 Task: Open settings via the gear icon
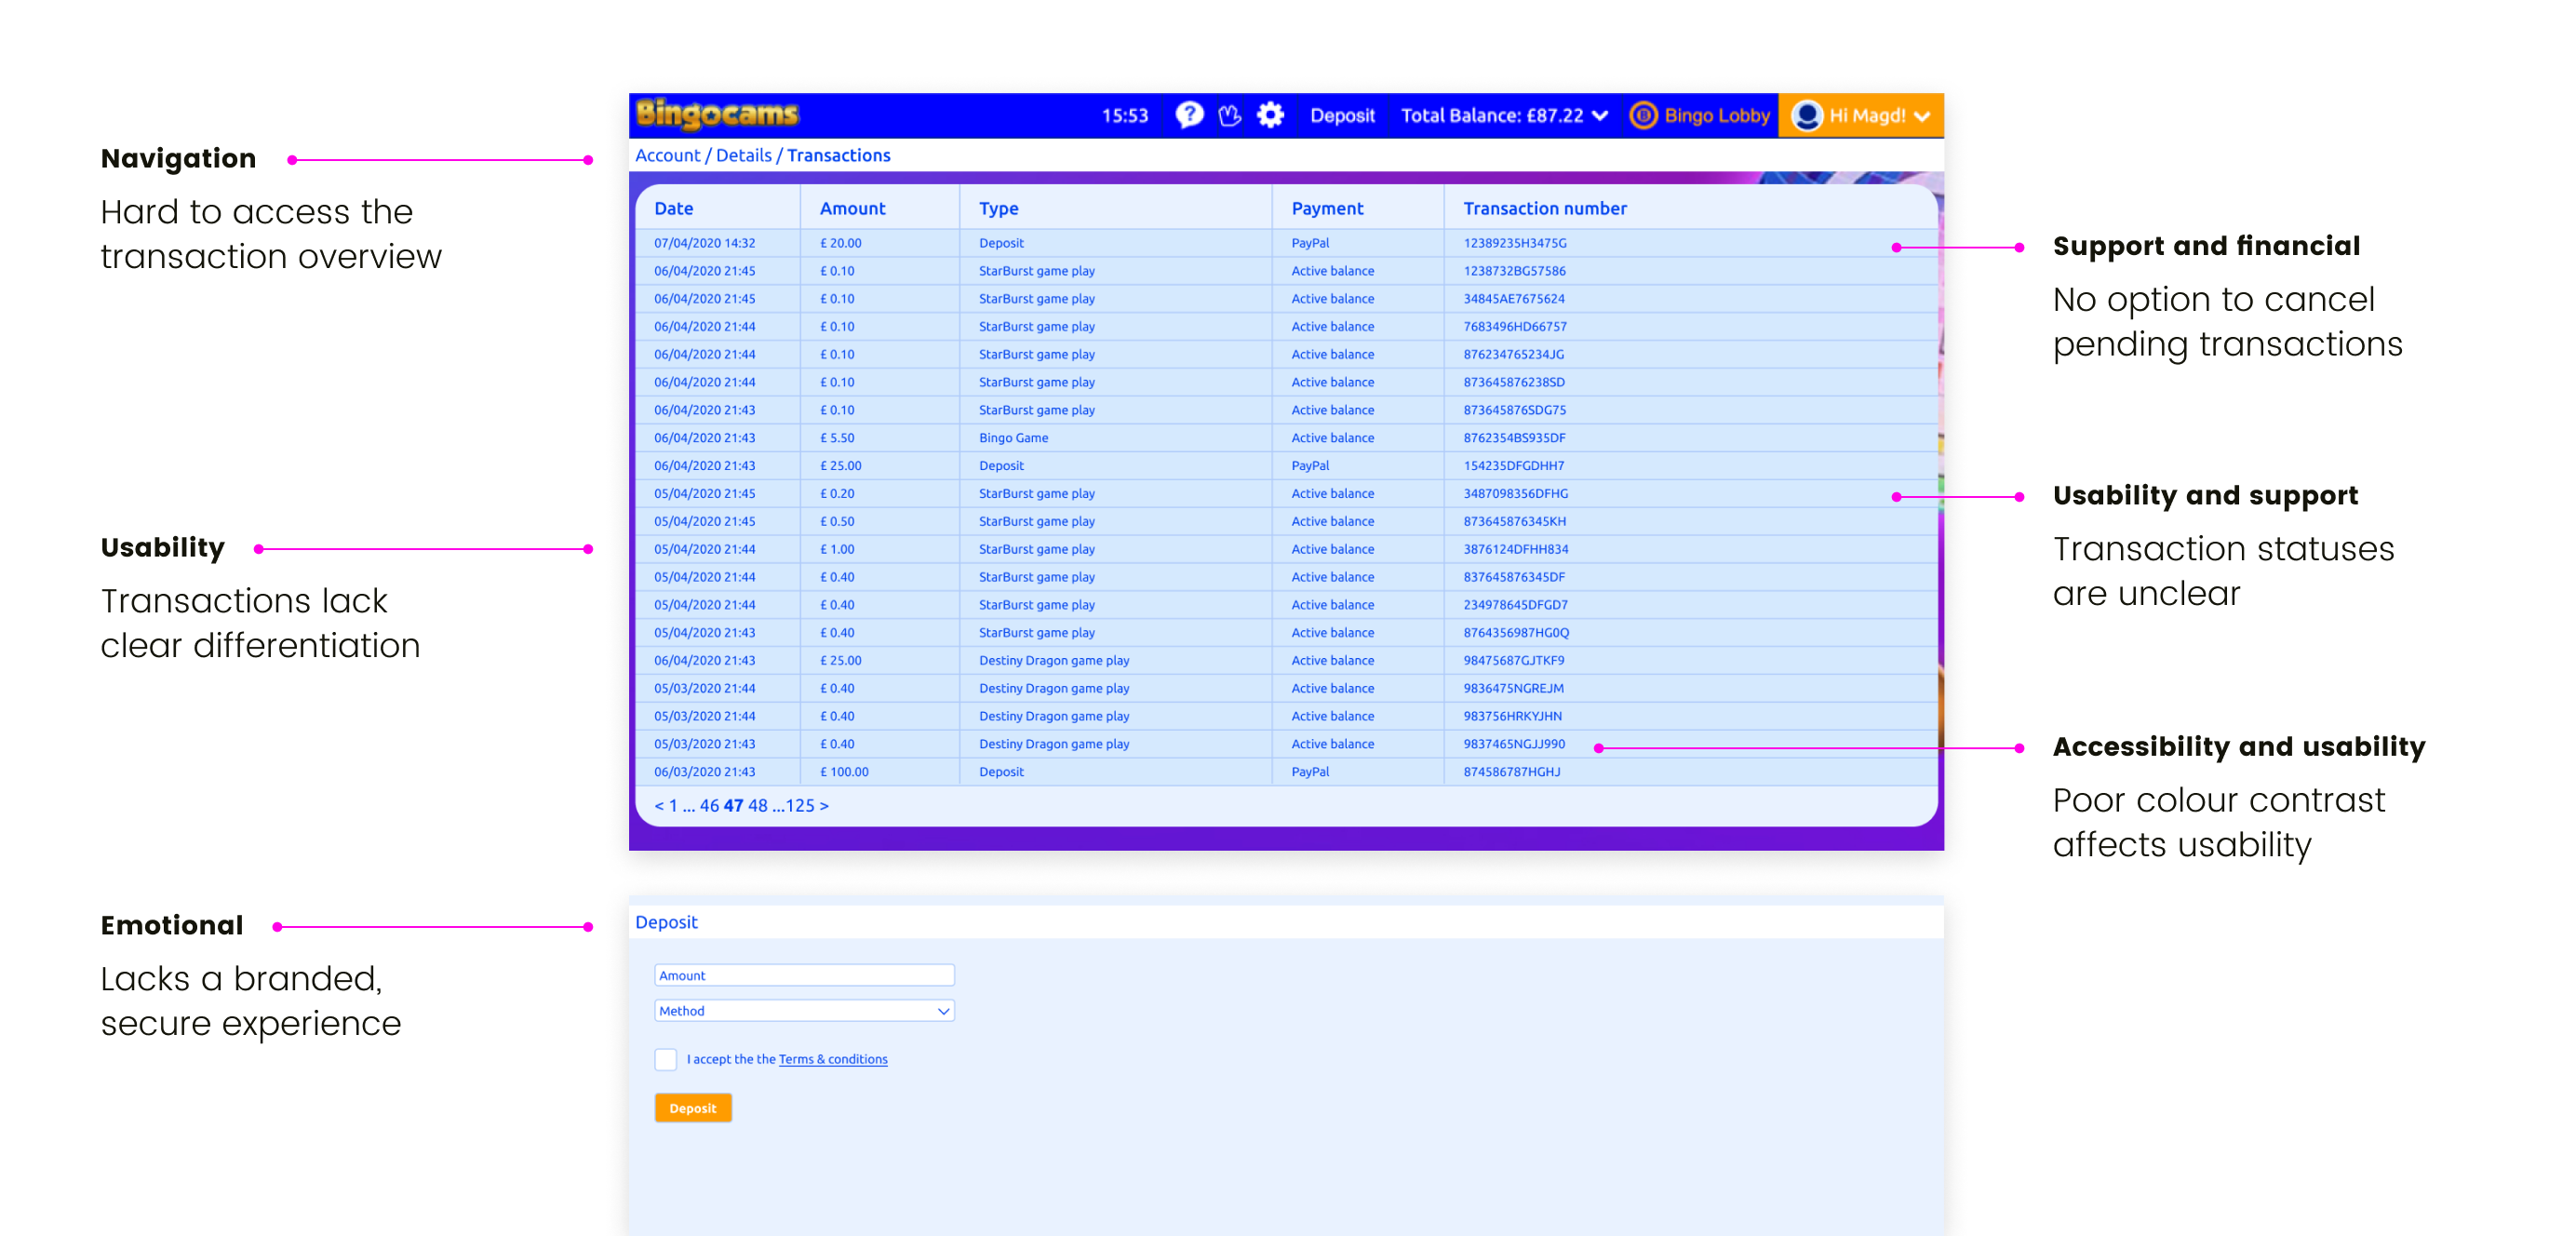[1270, 115]
